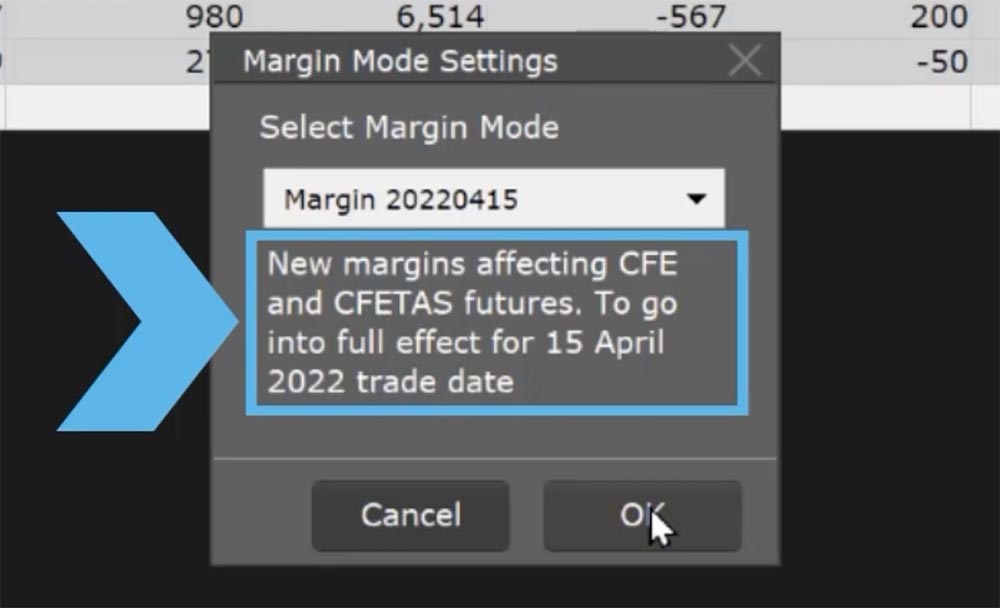Select the table cell showing -50
The width and height of the screenshot is (1000, 608).
coord(941,62)
